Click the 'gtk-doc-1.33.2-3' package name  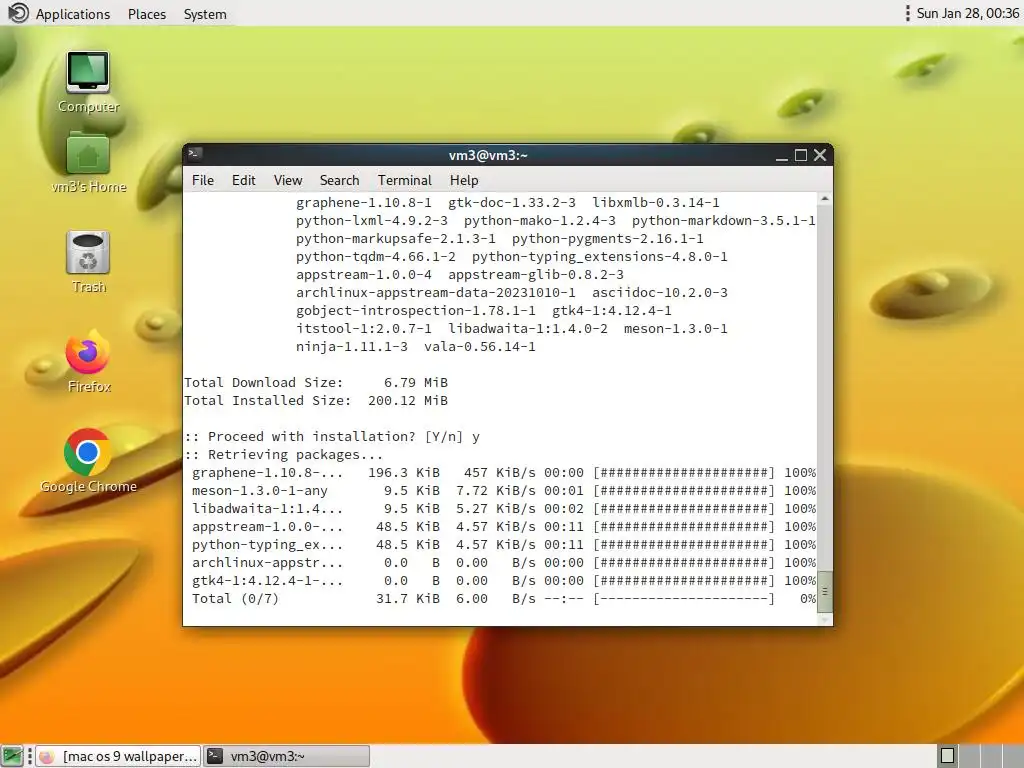512,202
